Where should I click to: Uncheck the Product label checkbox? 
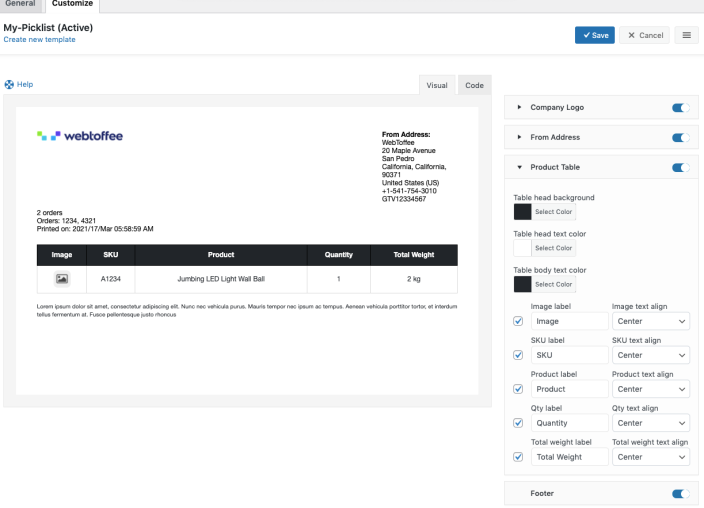[x=518, y=389]
